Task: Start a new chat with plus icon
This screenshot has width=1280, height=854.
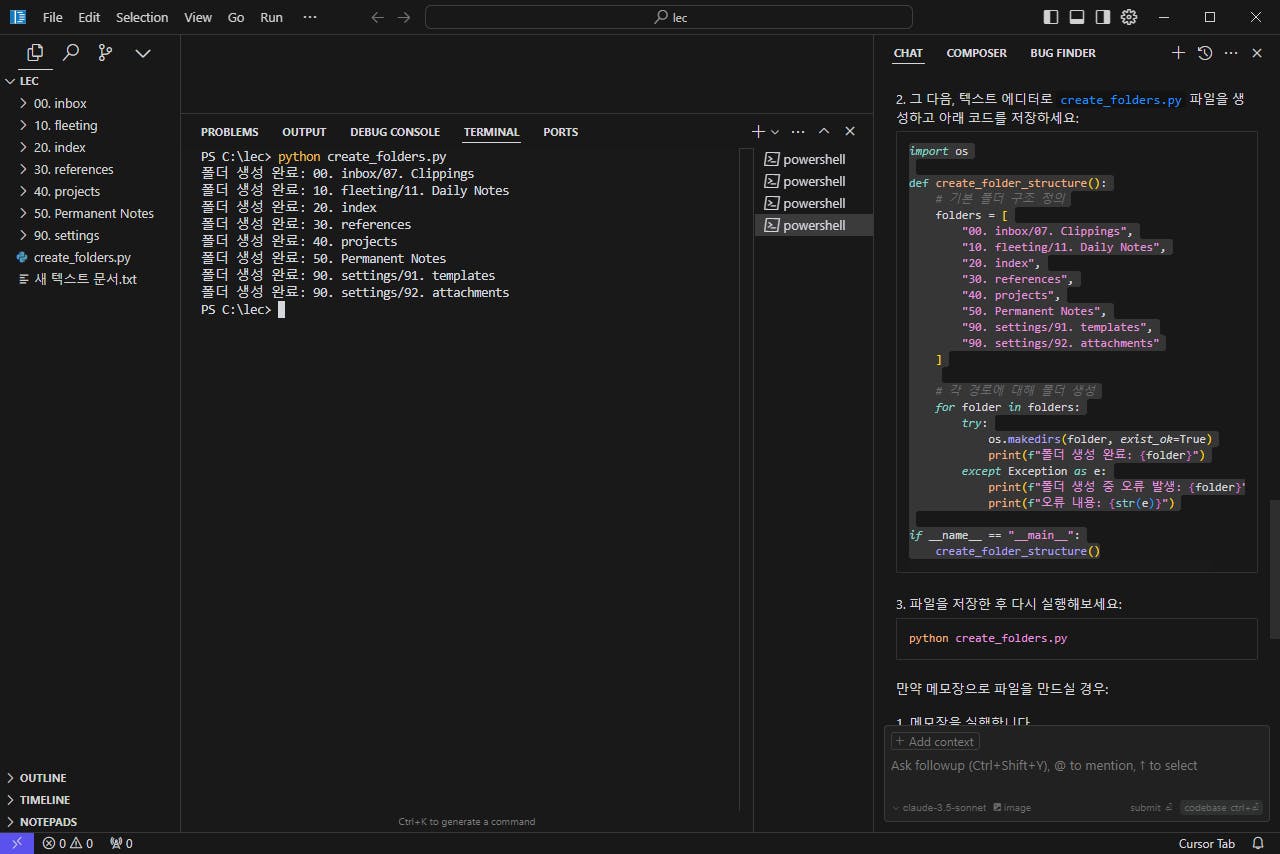Action: (x=1178, y=53)
